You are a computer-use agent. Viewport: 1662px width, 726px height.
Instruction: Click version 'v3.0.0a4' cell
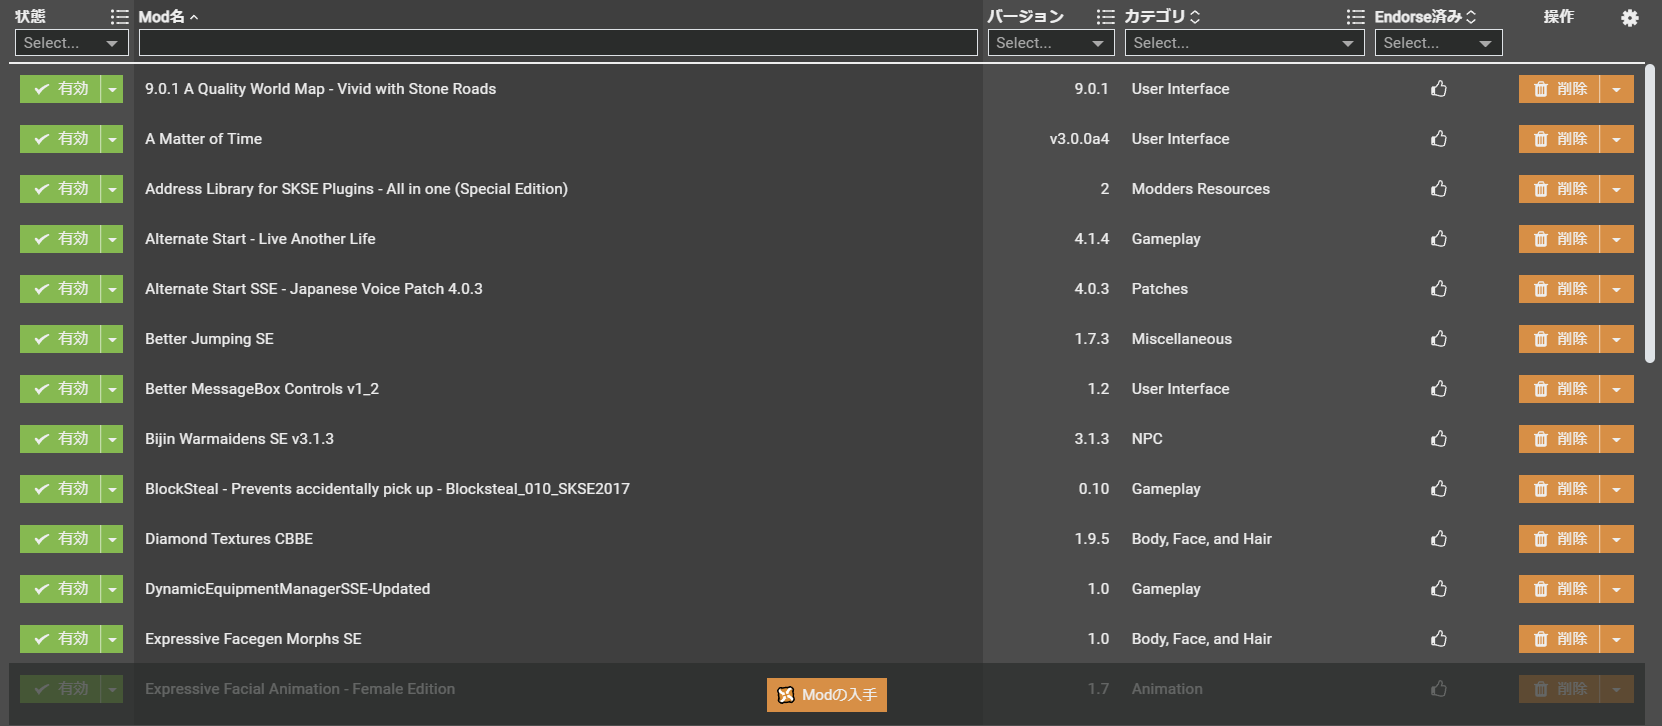(1079, 139)
